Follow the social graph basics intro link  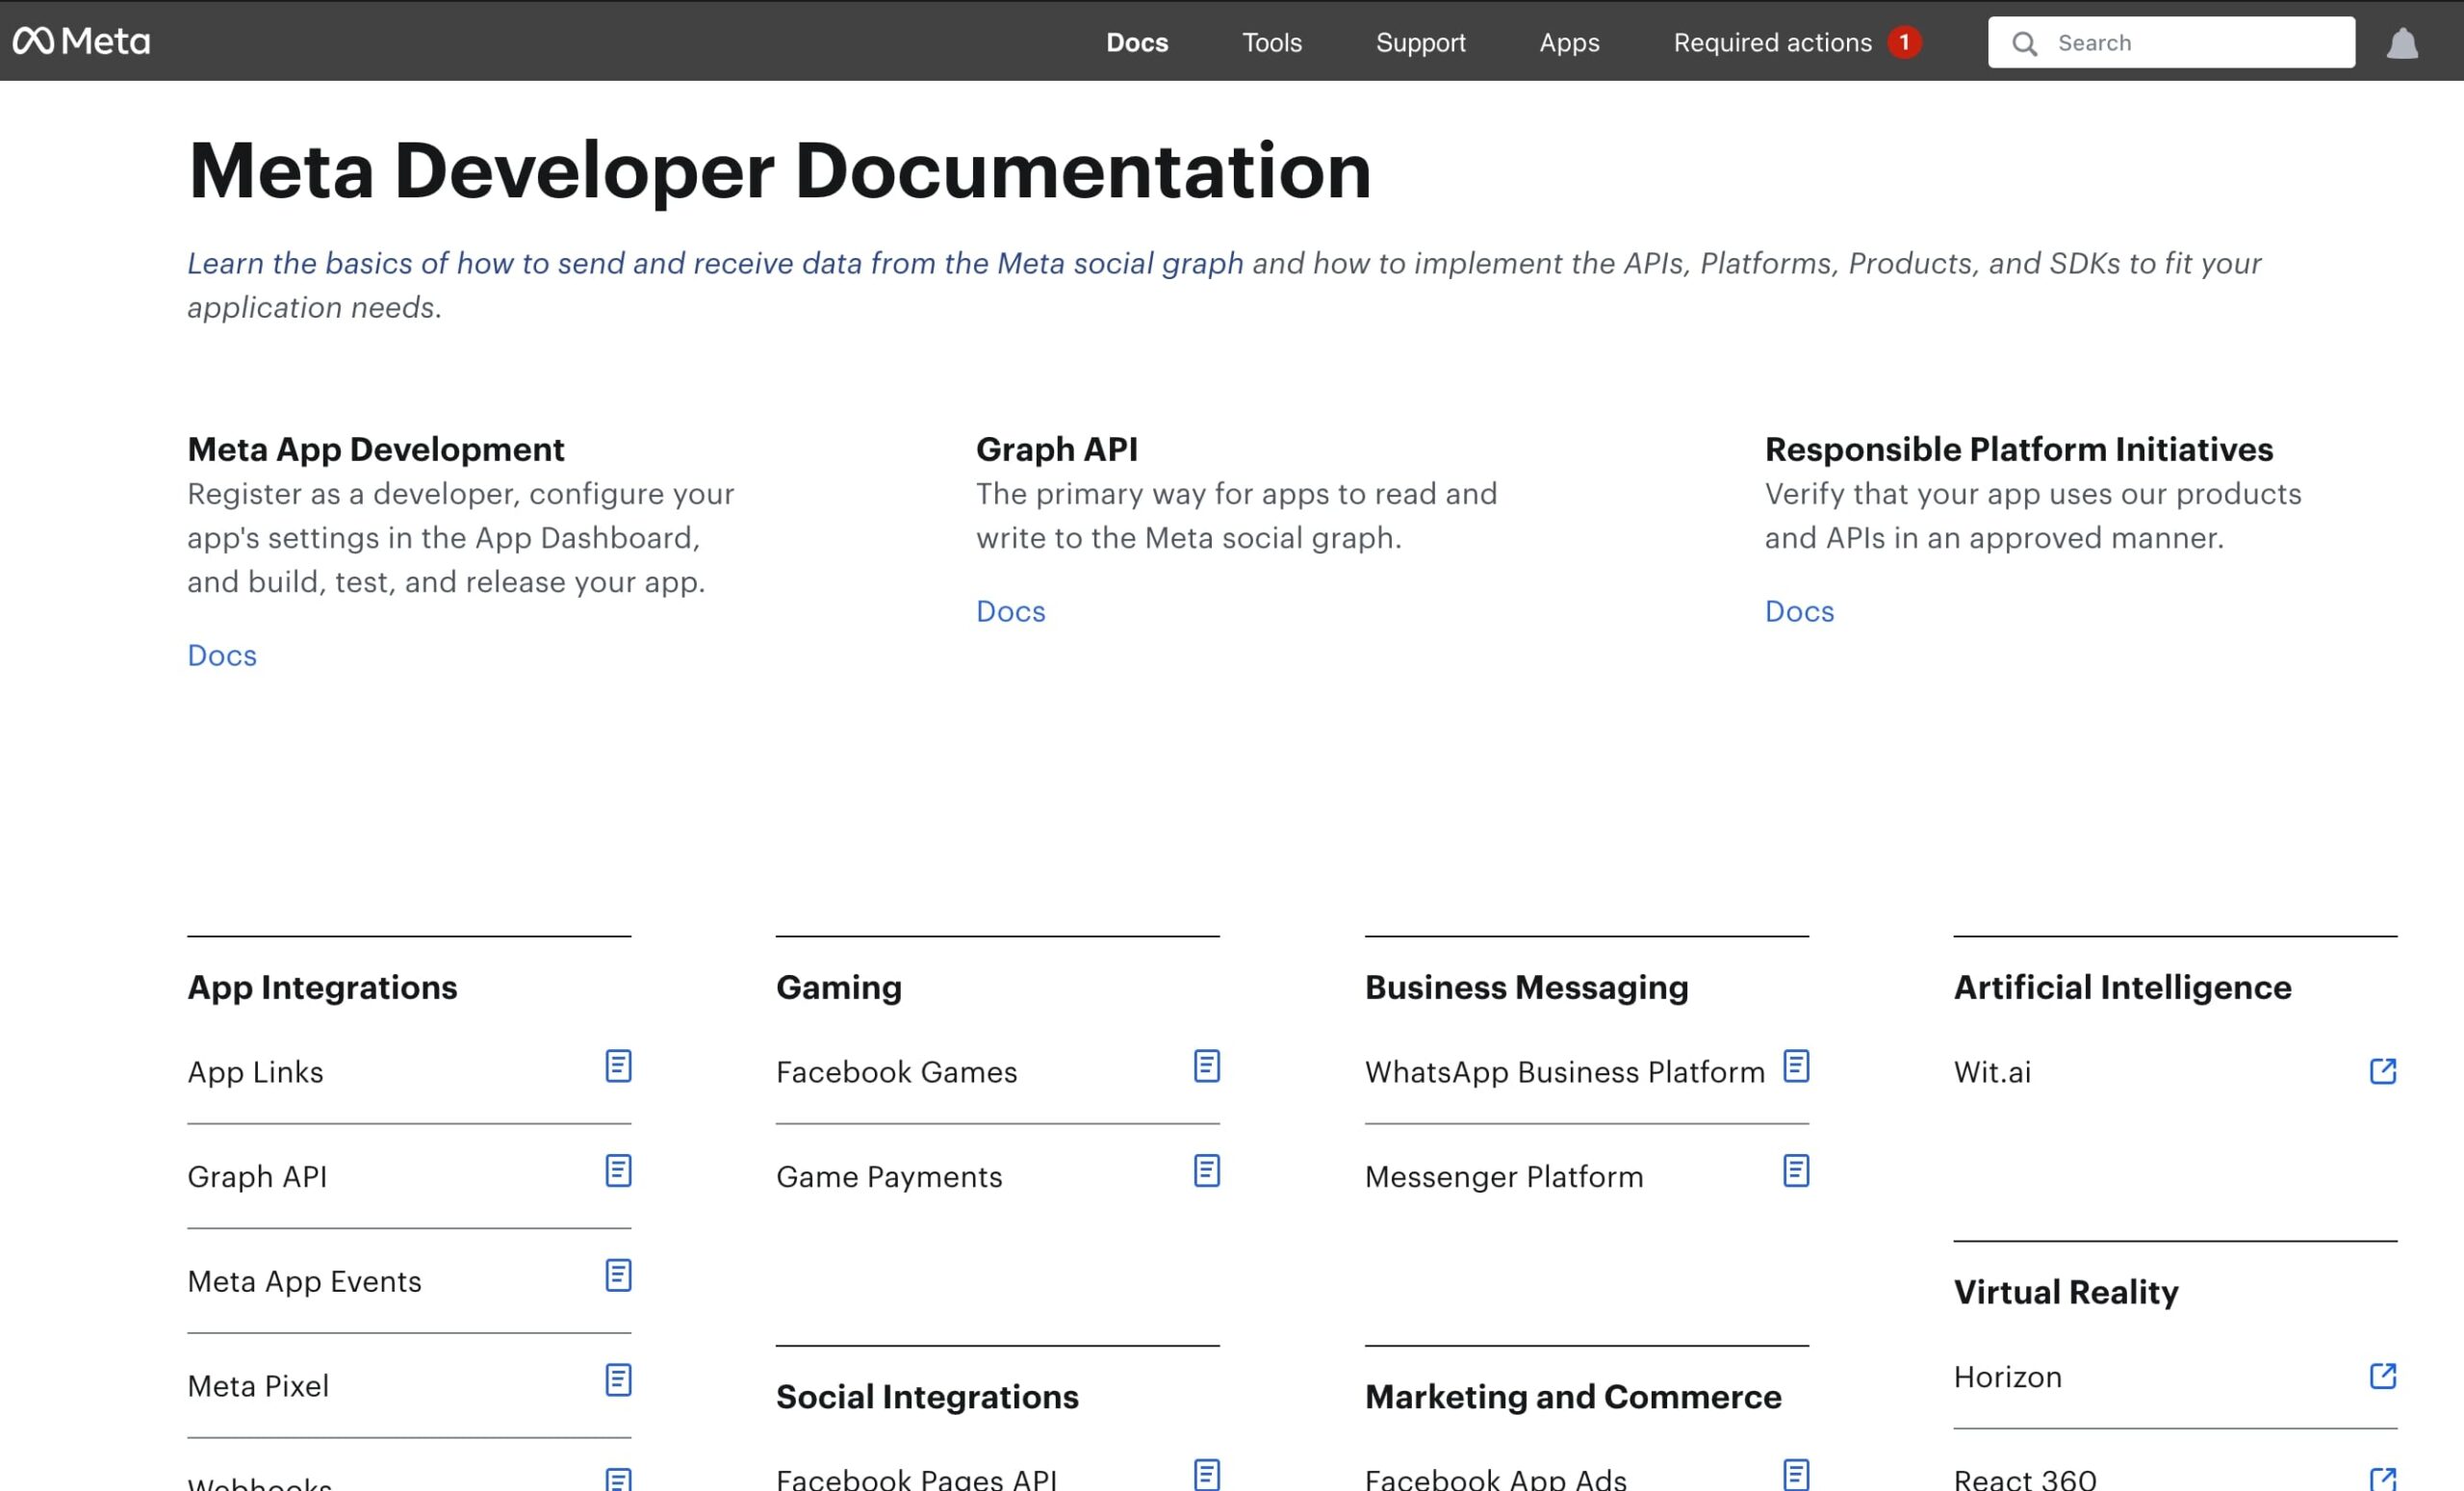715,263
